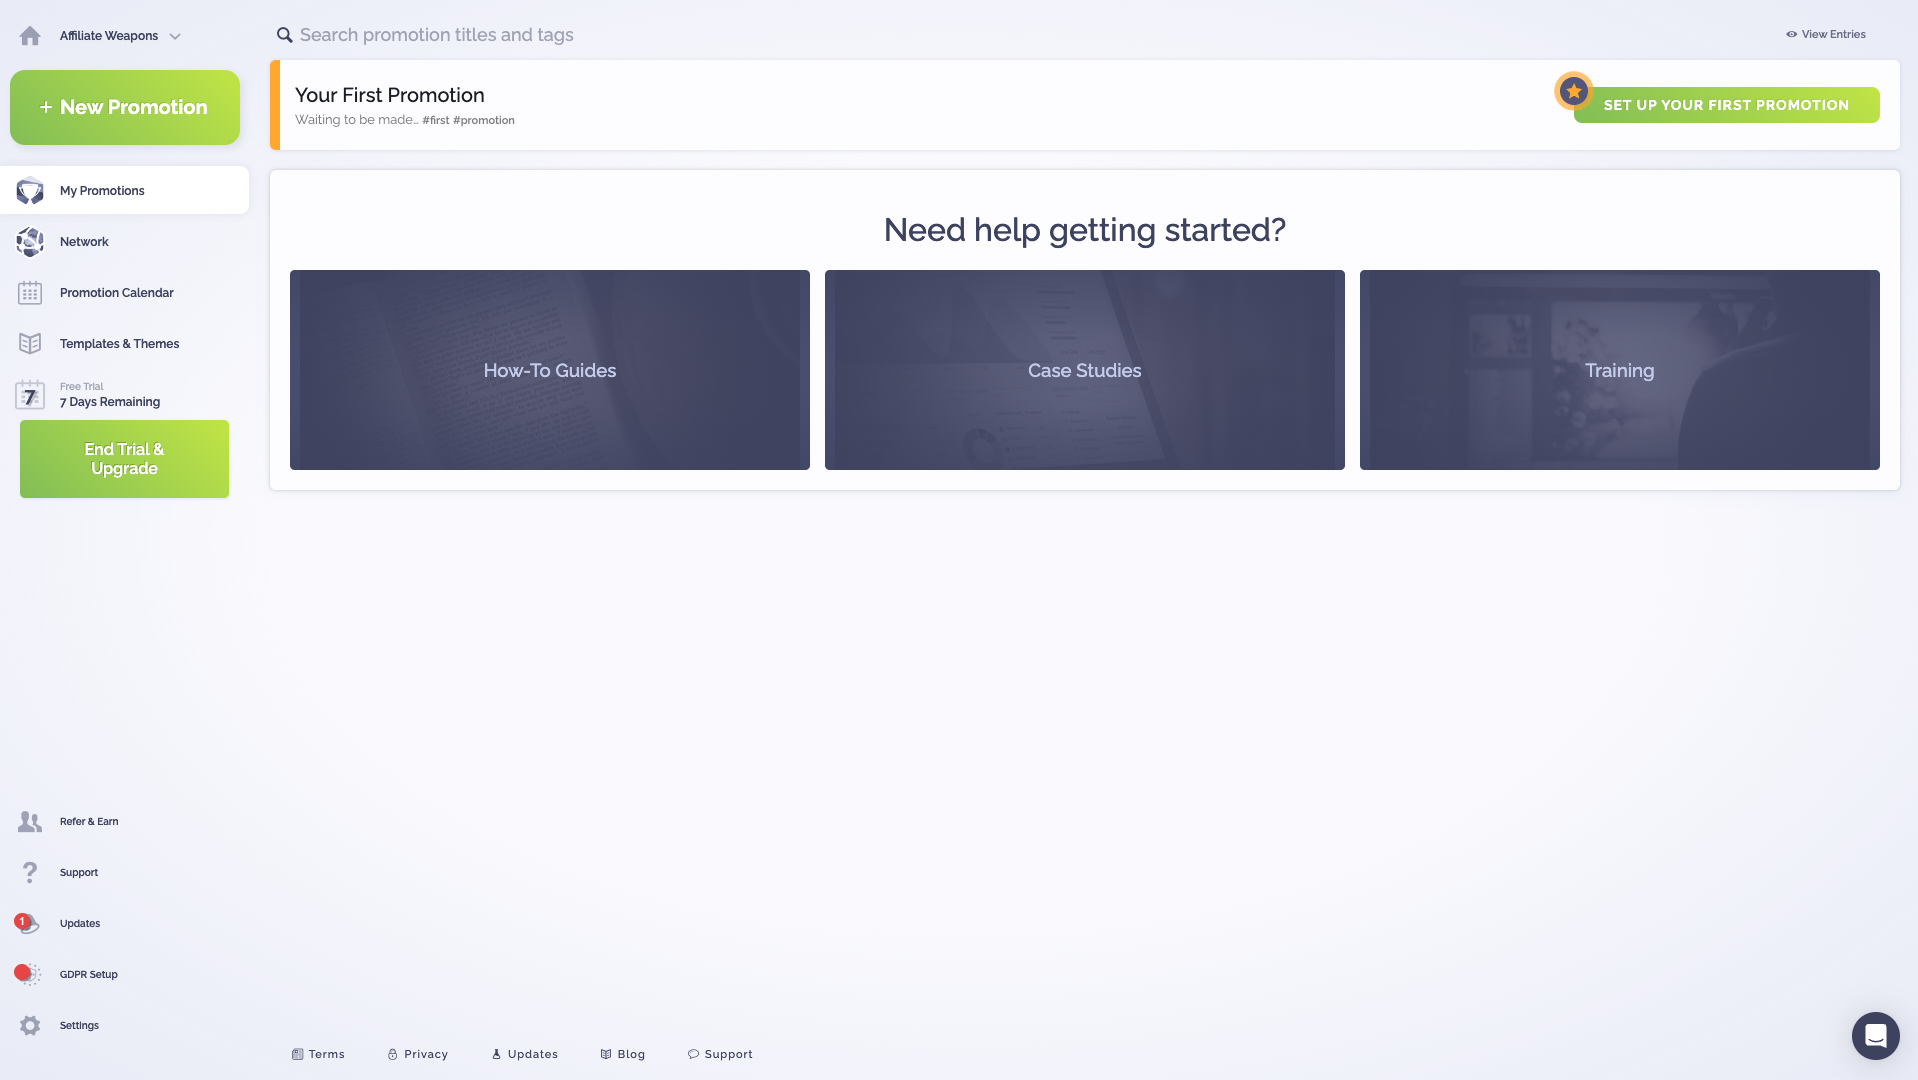
Task: Open the Network globe icon
Action: point(30,241)
